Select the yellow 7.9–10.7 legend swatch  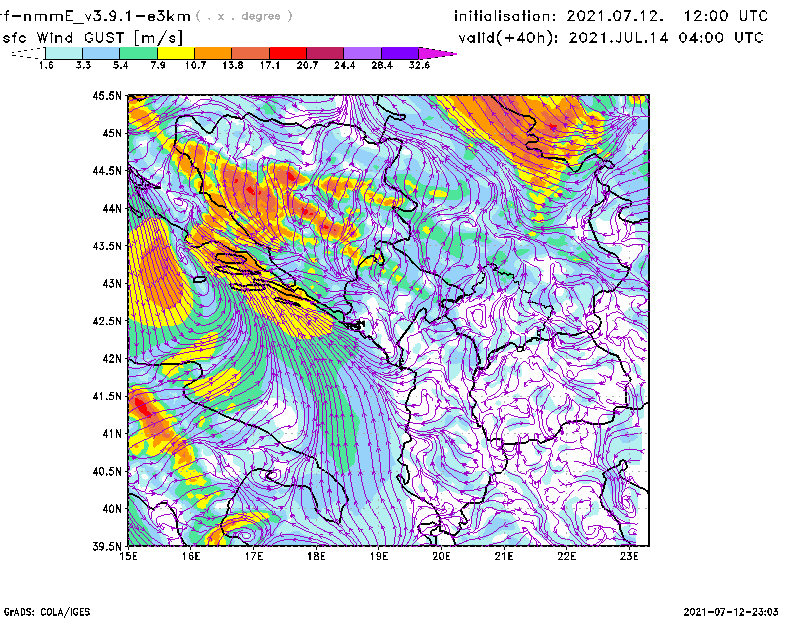pos(176,53)
